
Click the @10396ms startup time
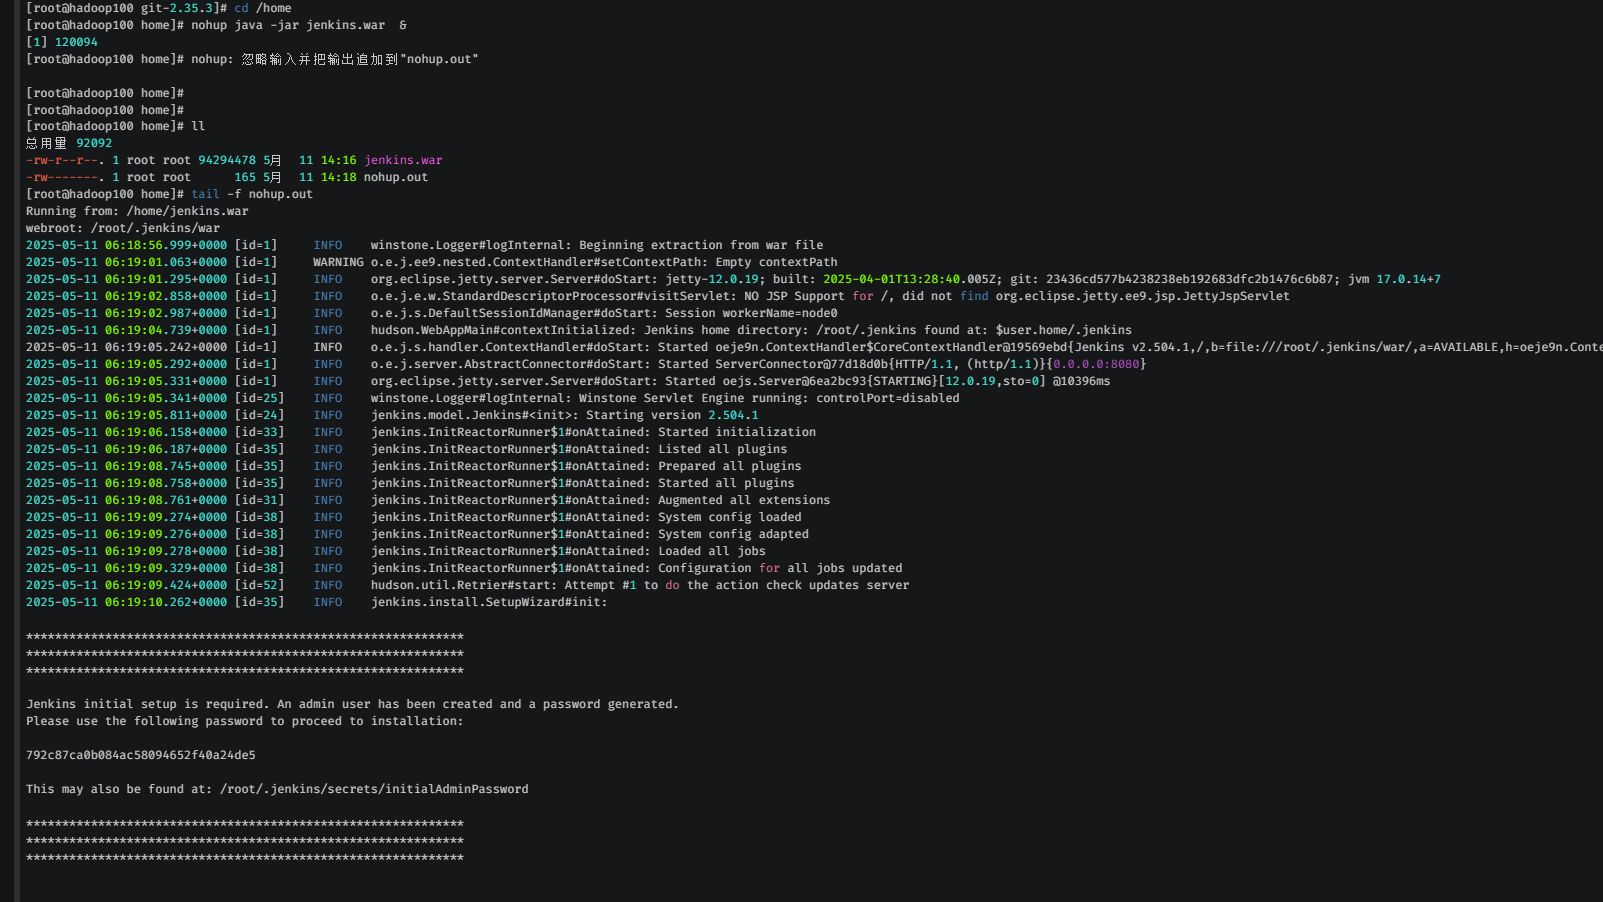[1081, 381]
